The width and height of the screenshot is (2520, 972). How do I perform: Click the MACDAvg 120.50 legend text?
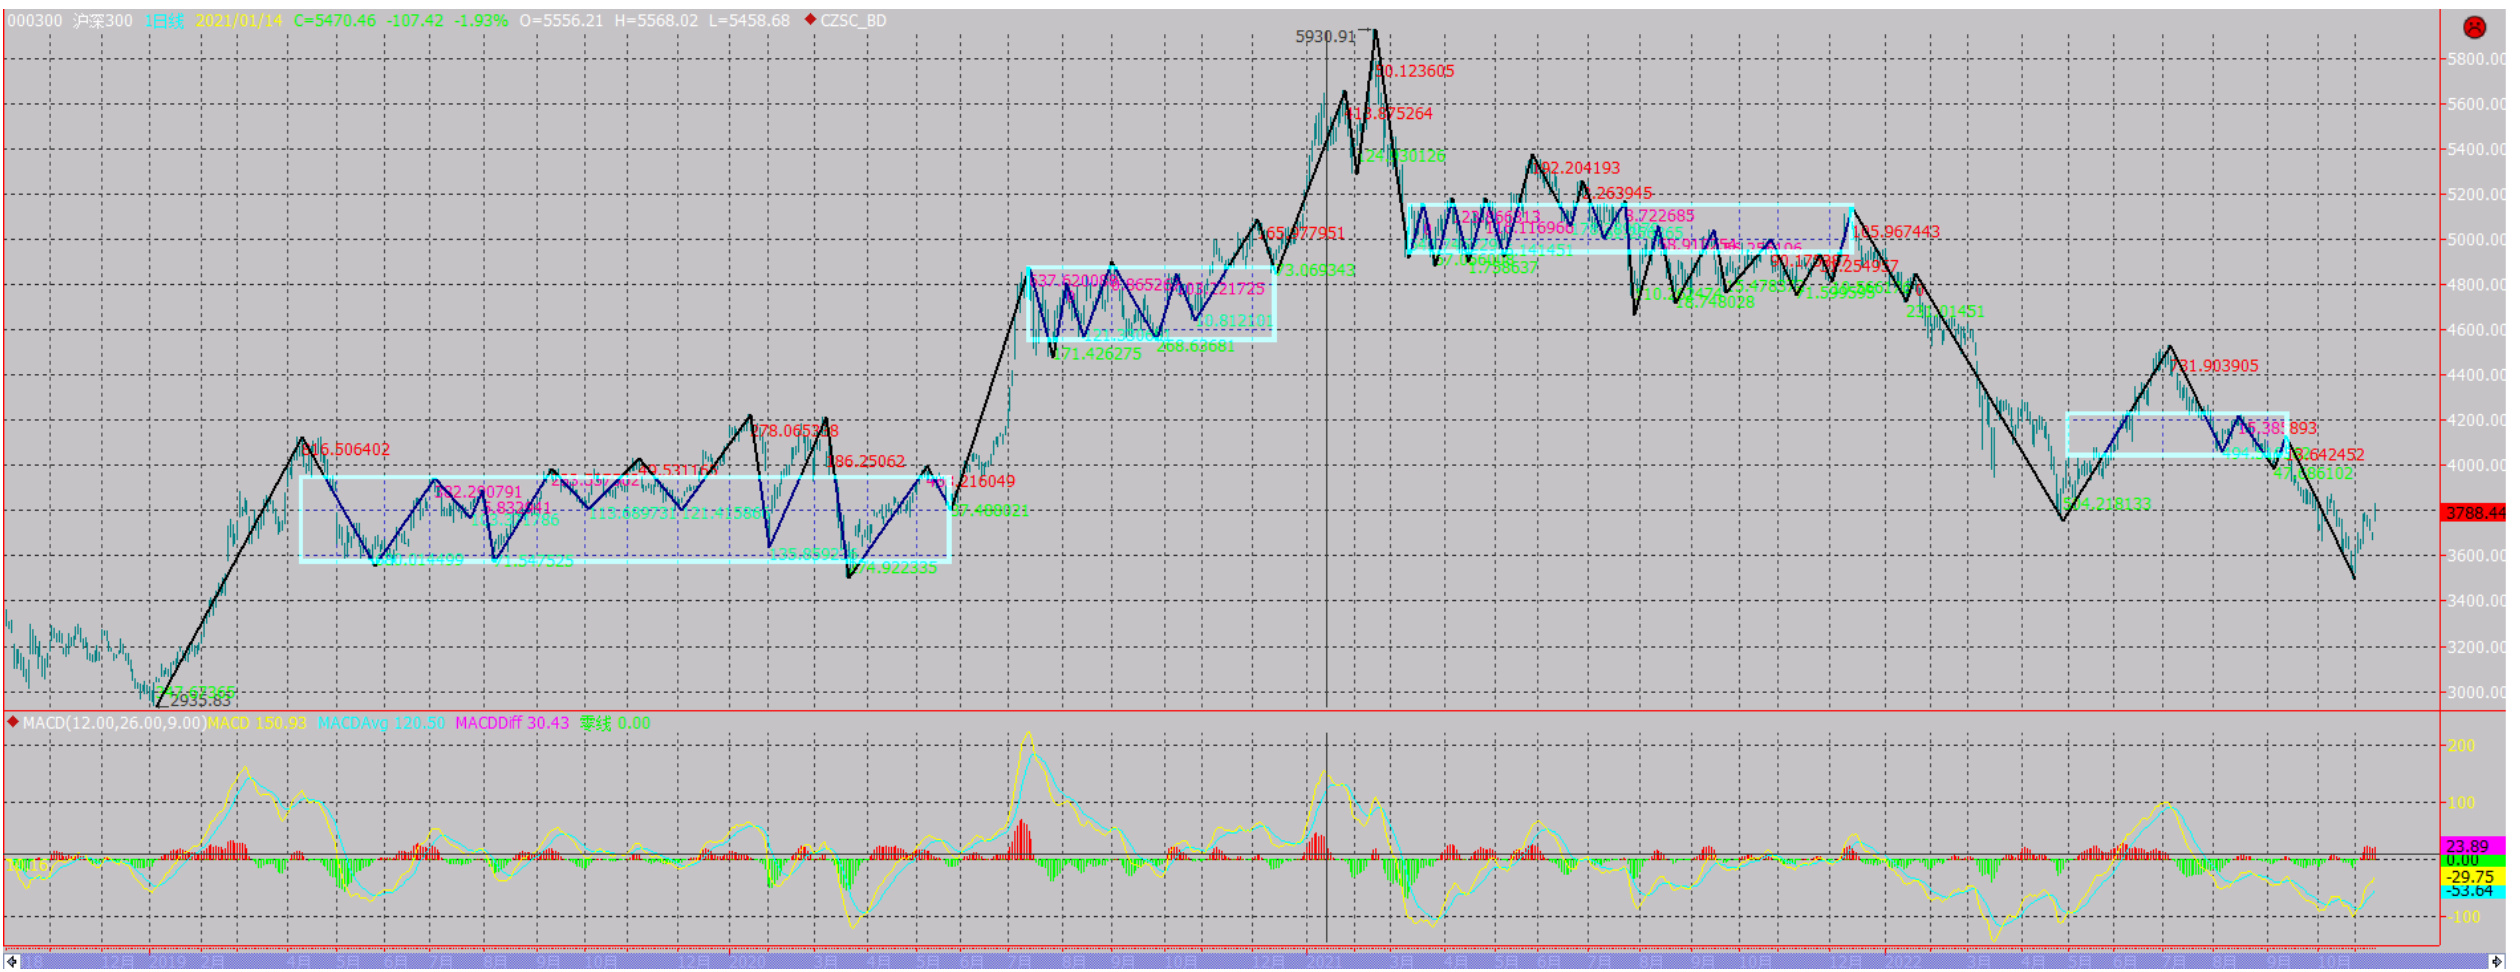[381, 723]
